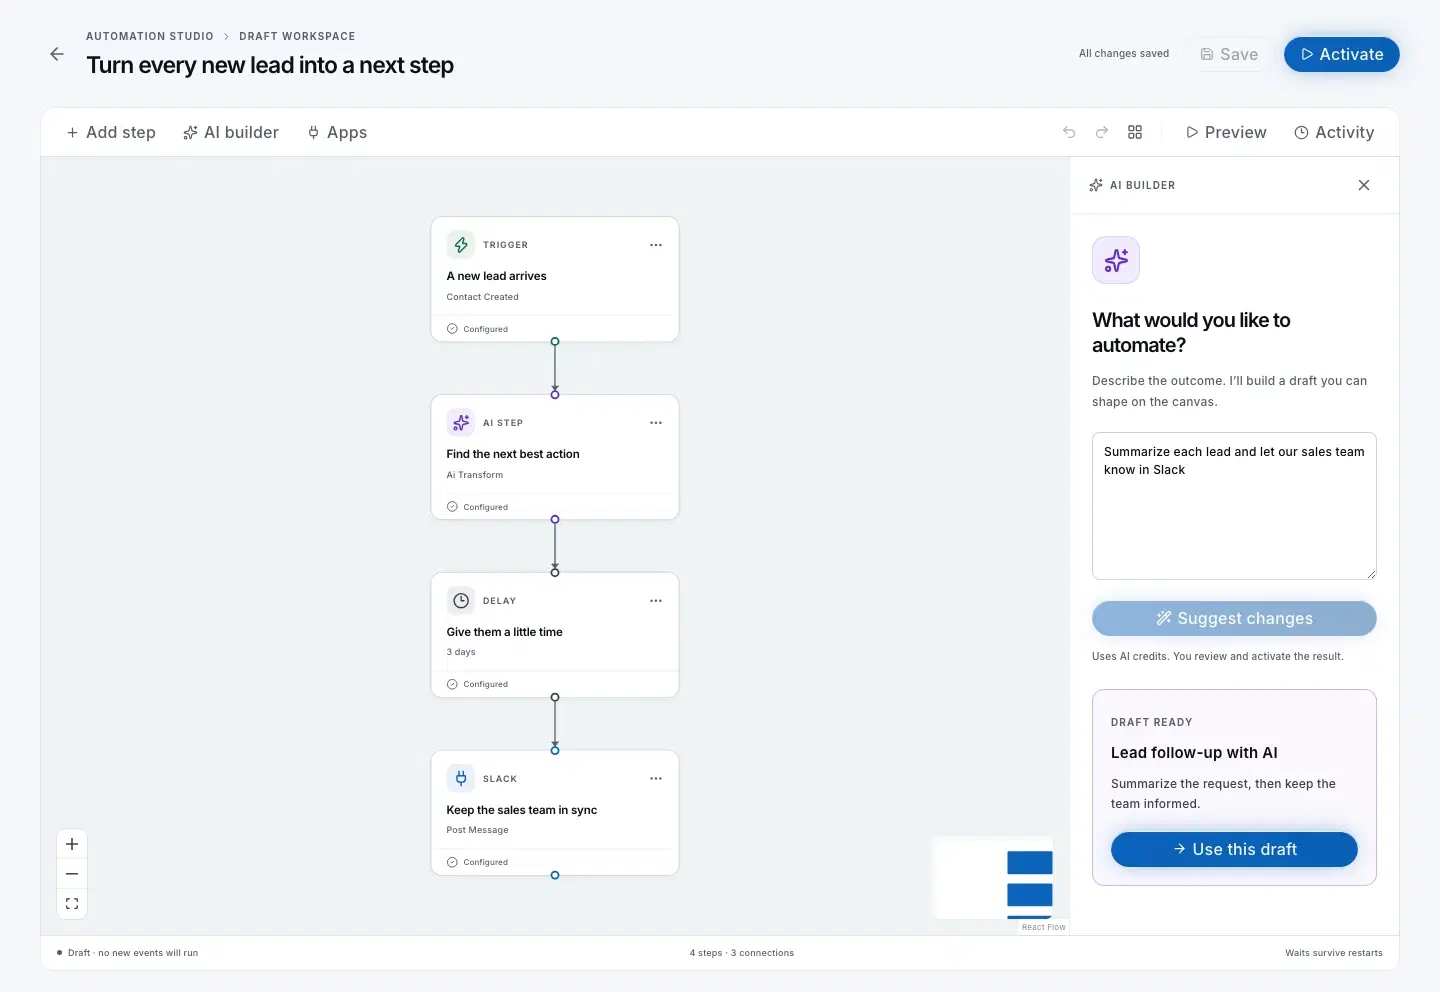This screenshot has width=1440, height=992.
Task: Click the React Flow attribution link
Action: click(x=1044, y=927)
